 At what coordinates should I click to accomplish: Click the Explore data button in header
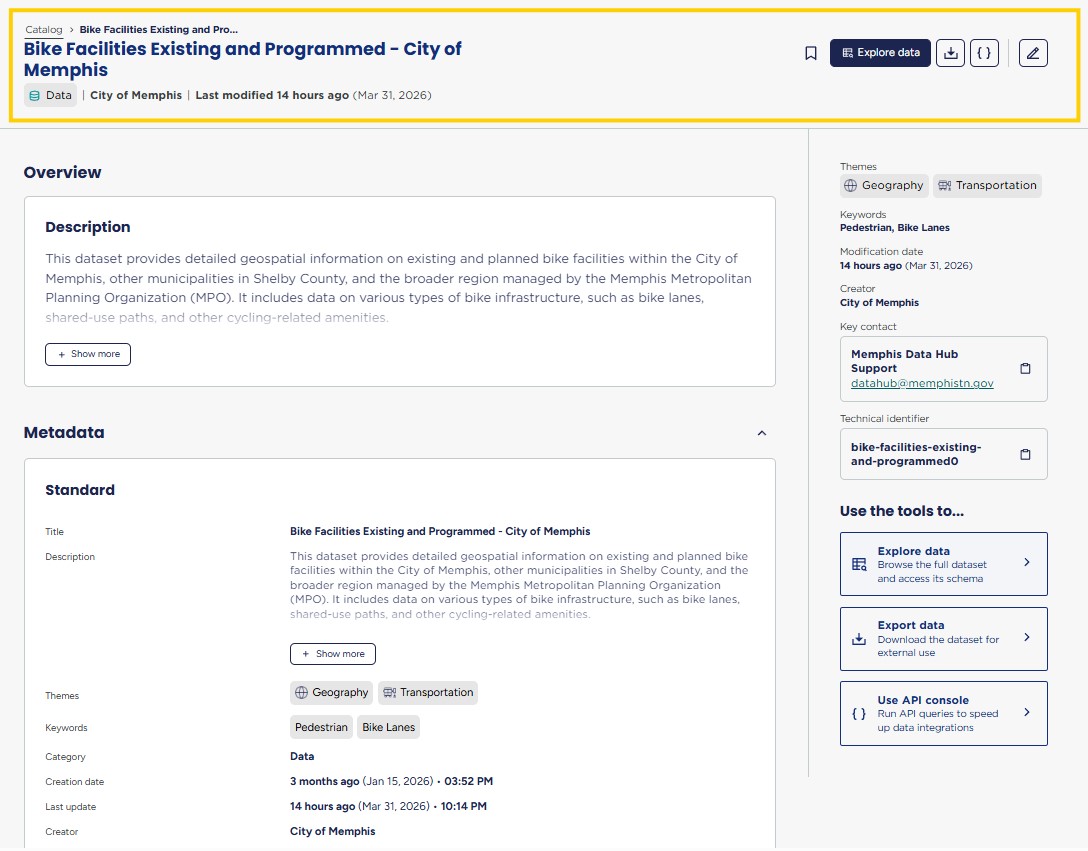click(880, 53)
